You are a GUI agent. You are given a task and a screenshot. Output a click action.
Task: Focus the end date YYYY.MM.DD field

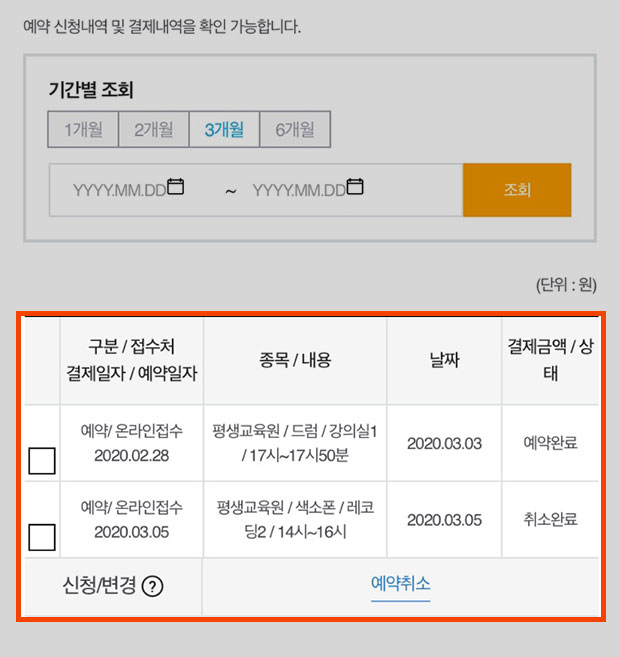[308, 190]
